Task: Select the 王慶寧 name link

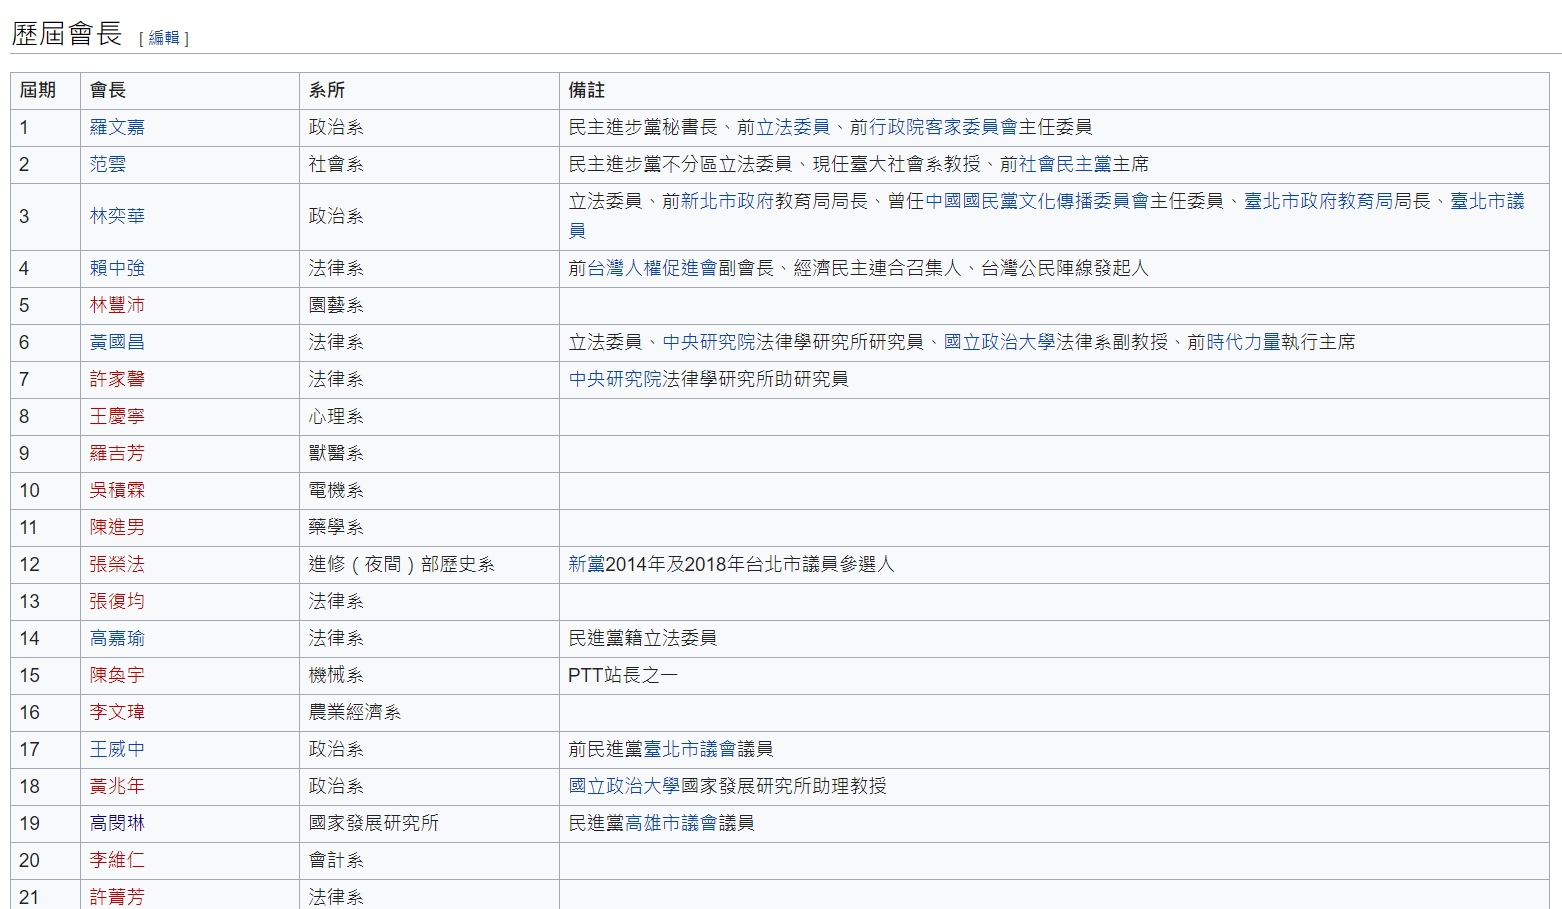Action: click(x=117, y=416)
